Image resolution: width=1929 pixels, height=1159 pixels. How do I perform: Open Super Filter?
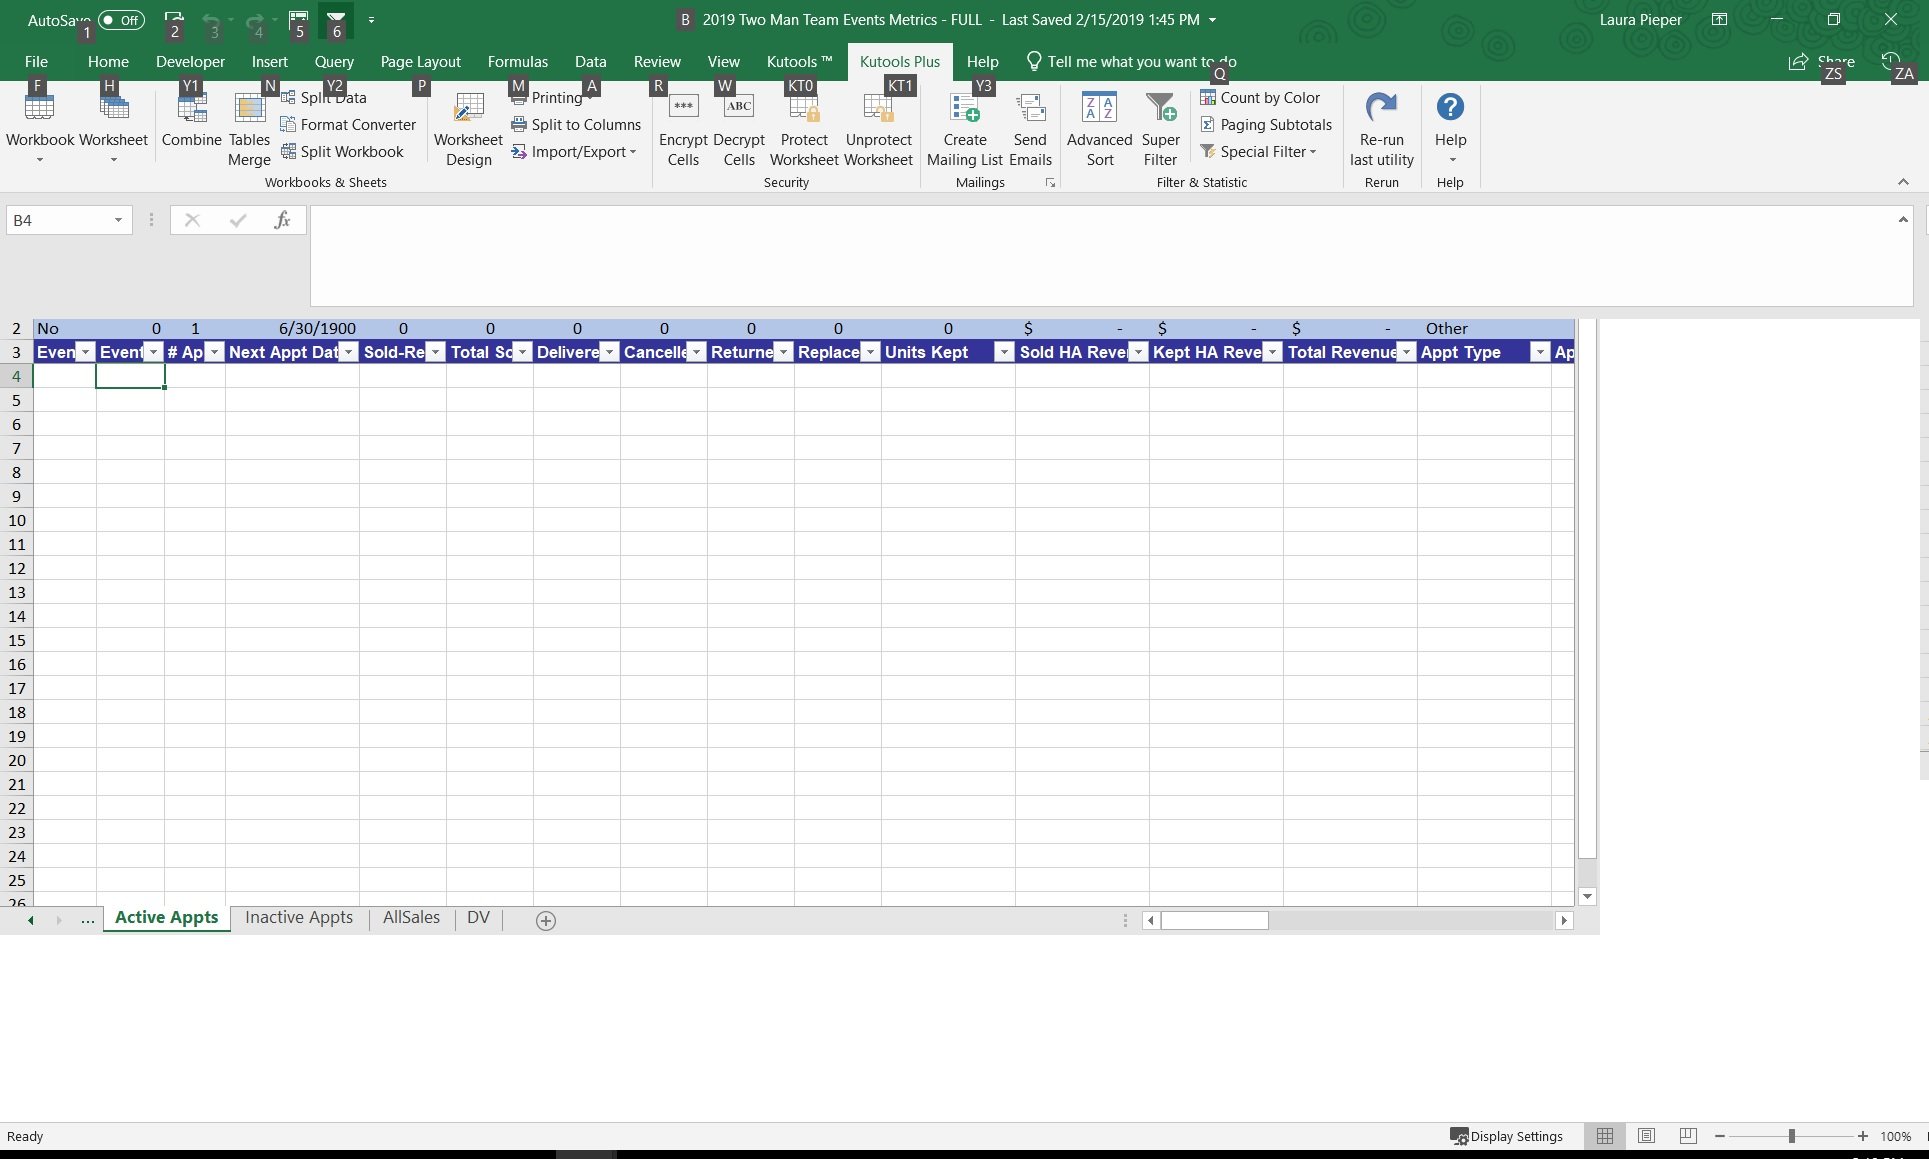(x=1160, y=129)
